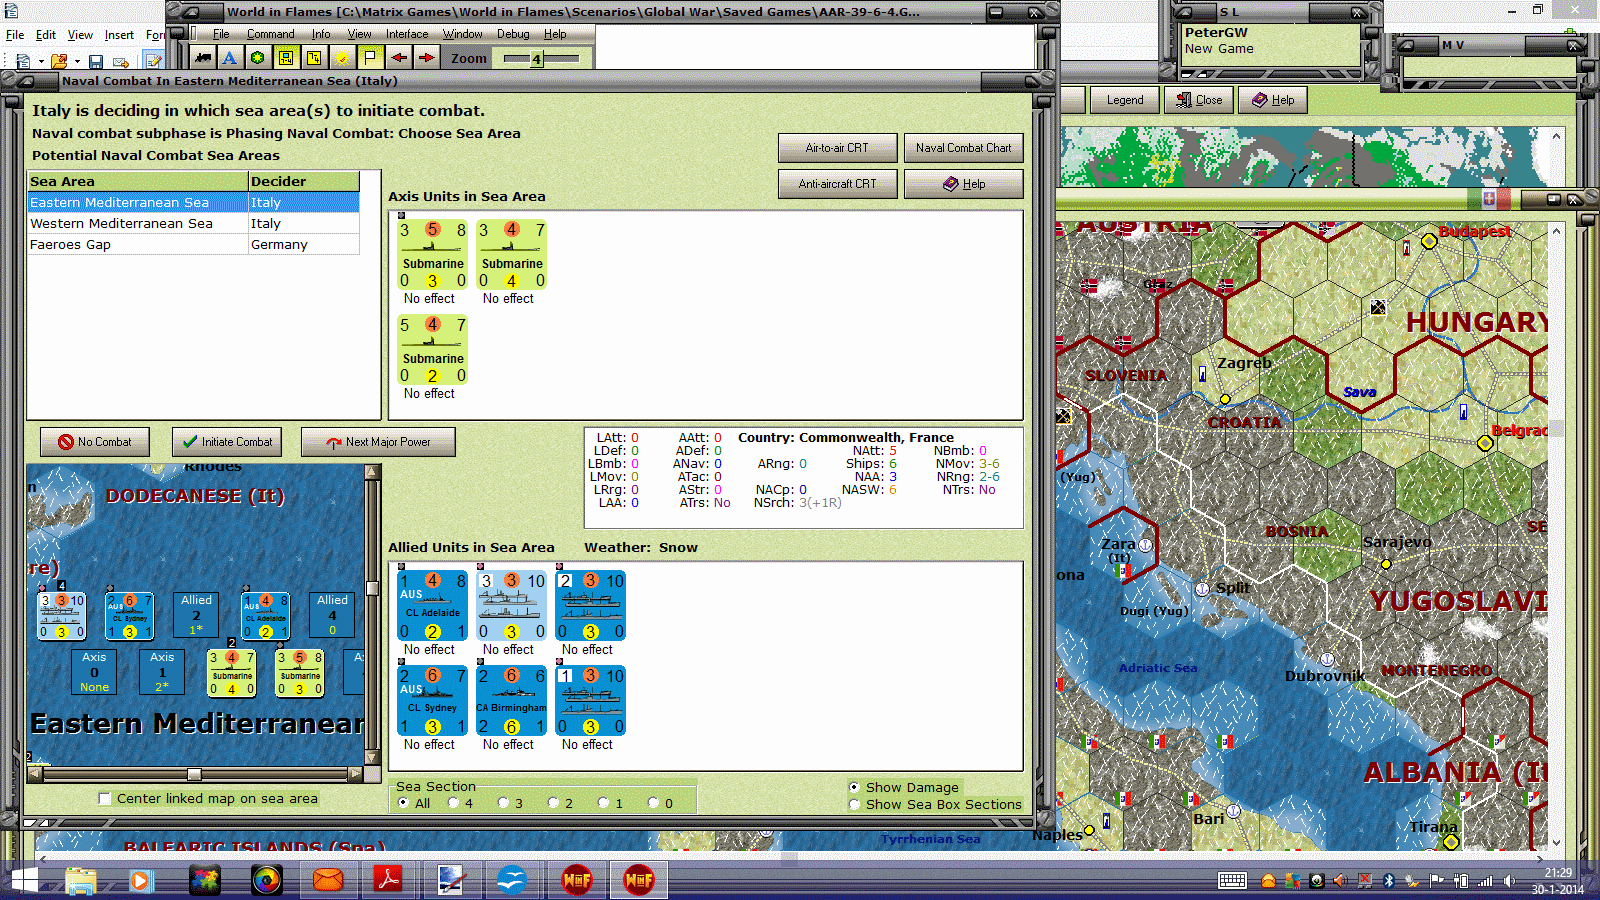
Task: Select the All sea section radio
Action: 403,803
